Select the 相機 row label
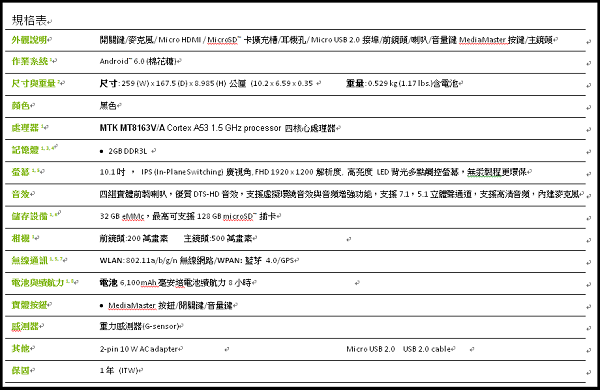Image resolution: width=600 pixels, height=390 pixels. [x=21, y=238]
